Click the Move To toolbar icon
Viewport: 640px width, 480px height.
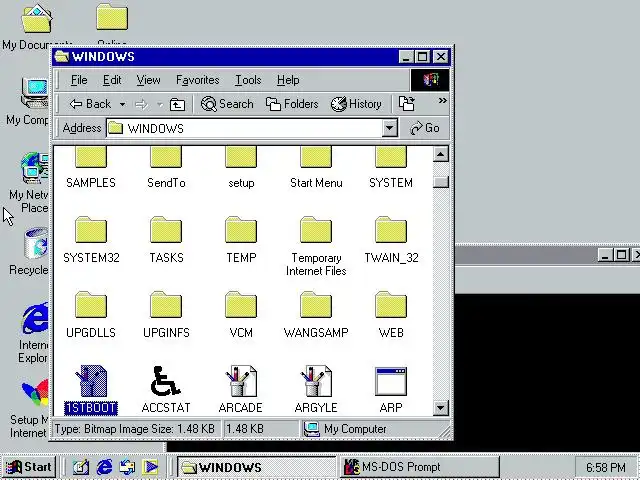click(407, 104)
